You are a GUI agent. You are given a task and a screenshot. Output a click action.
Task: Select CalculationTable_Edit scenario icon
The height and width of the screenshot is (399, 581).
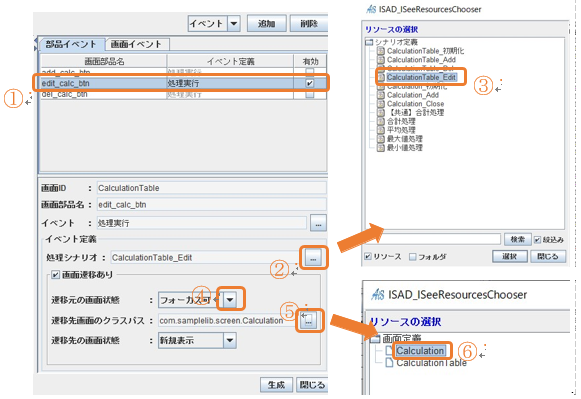(x=381, y=77)
